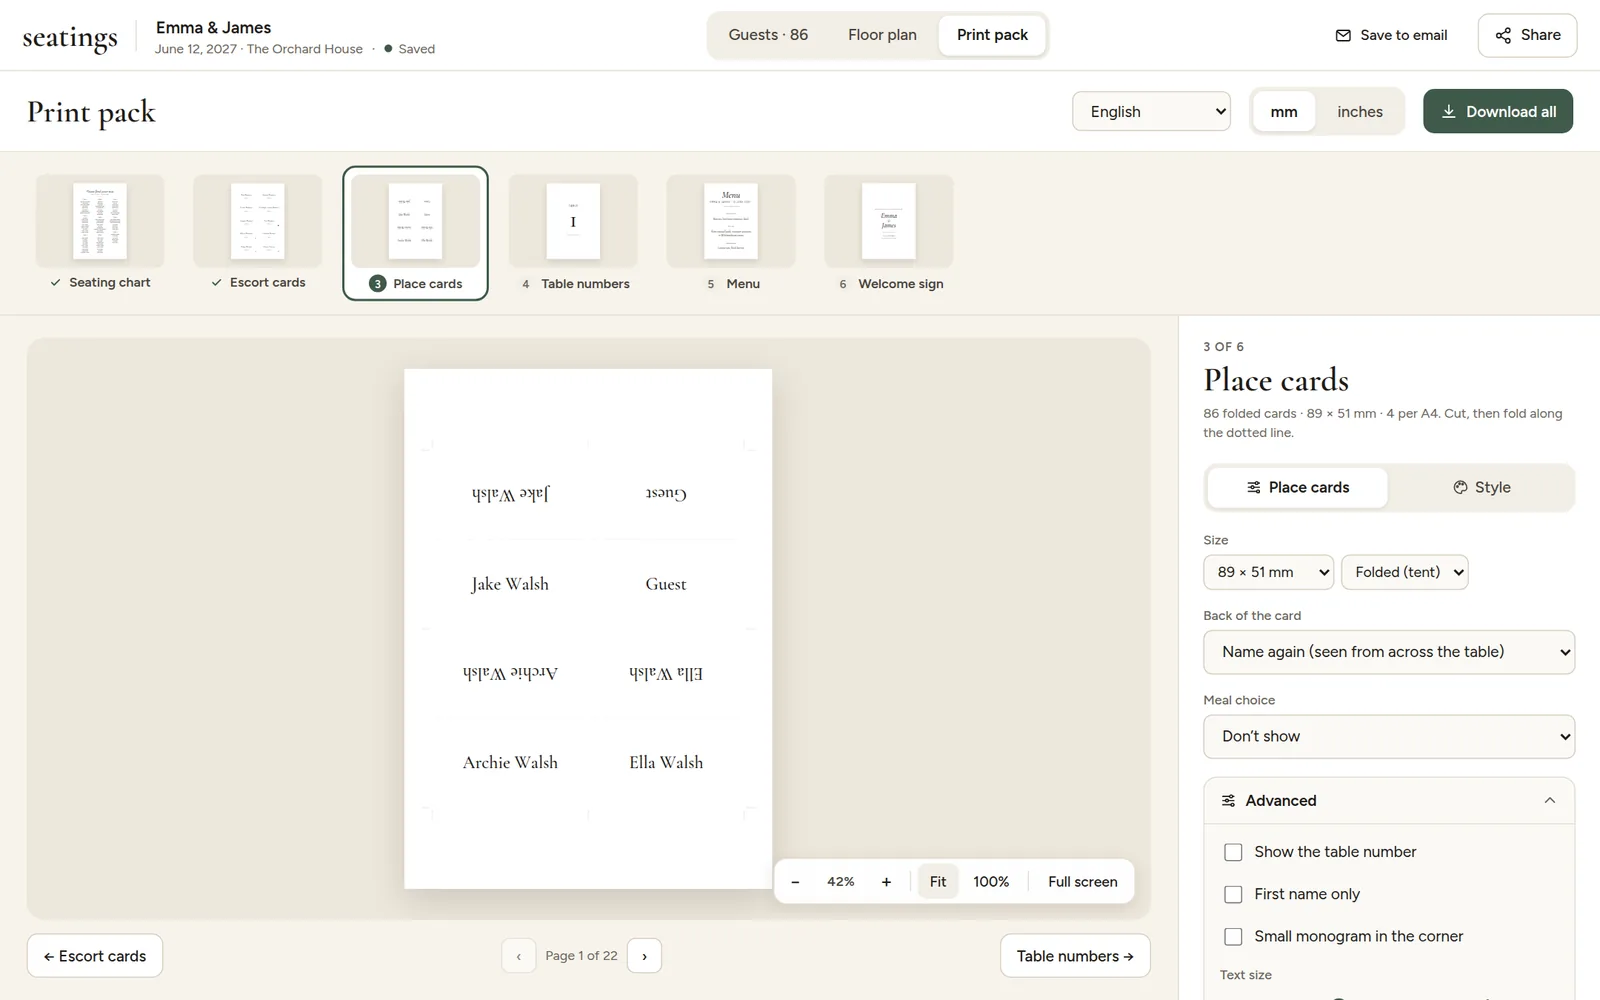Click the 42% zoom value
Screen dimensions: 1600x1000
[840, 882]
